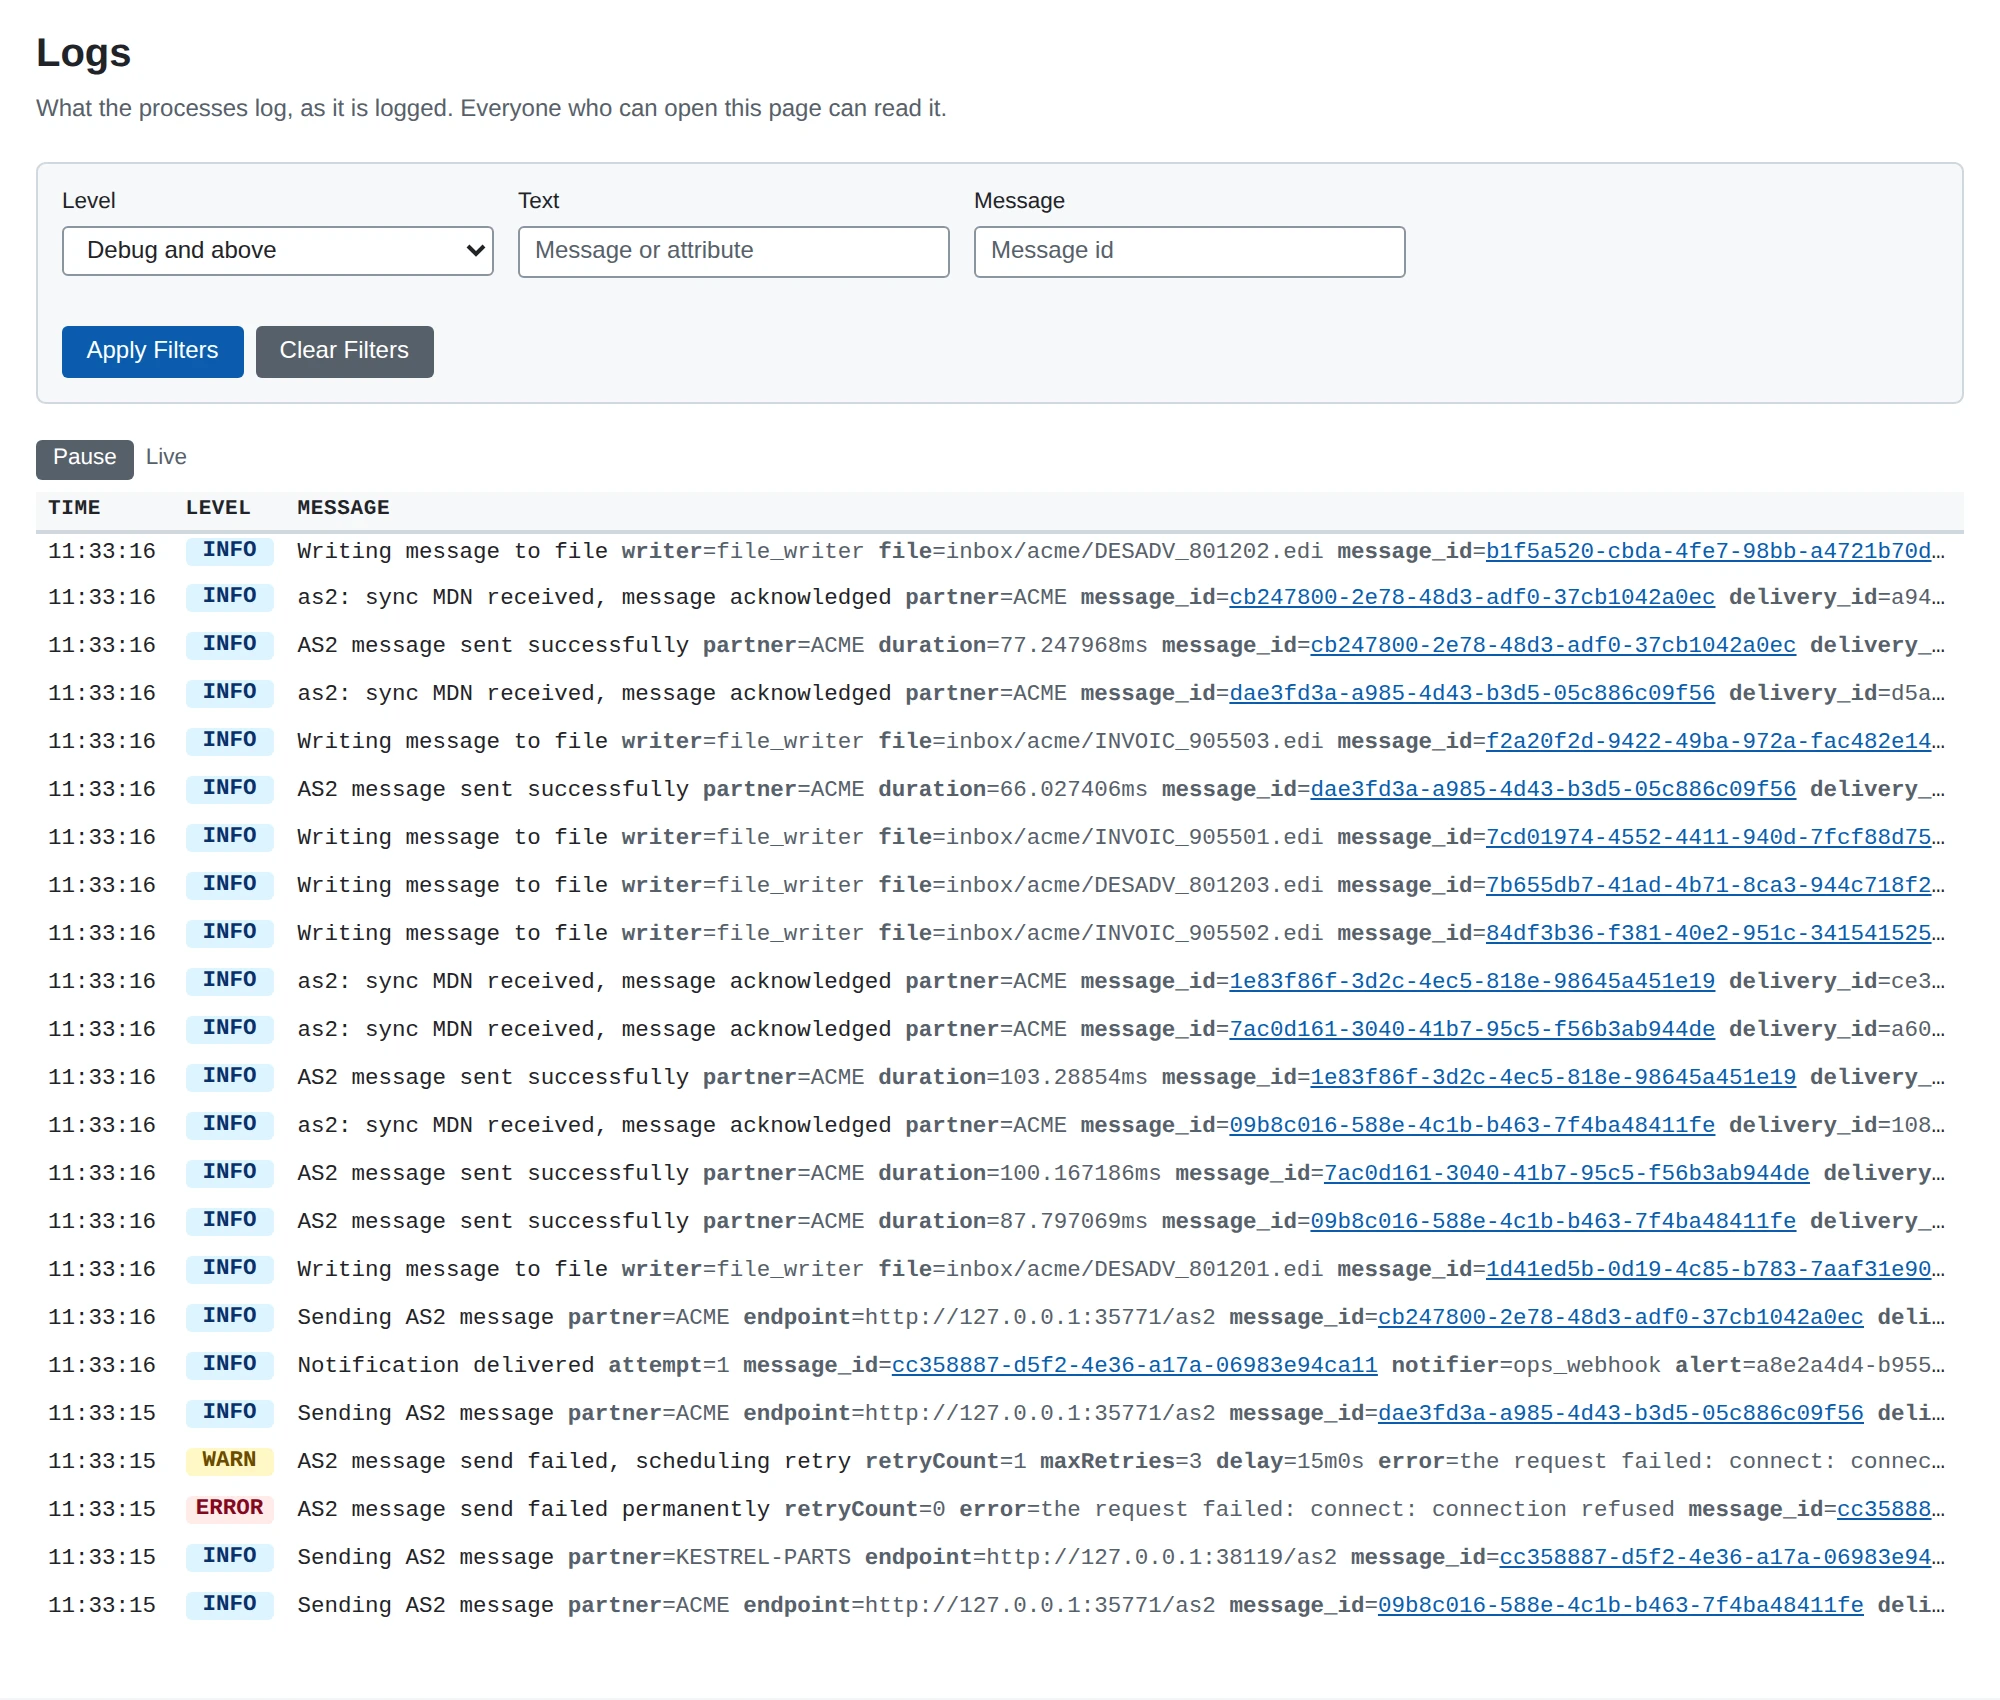Open message id link in duration=87.797069ms row
The height and width of the screenshot is (1700, 2000).
click(1553, 1221)
